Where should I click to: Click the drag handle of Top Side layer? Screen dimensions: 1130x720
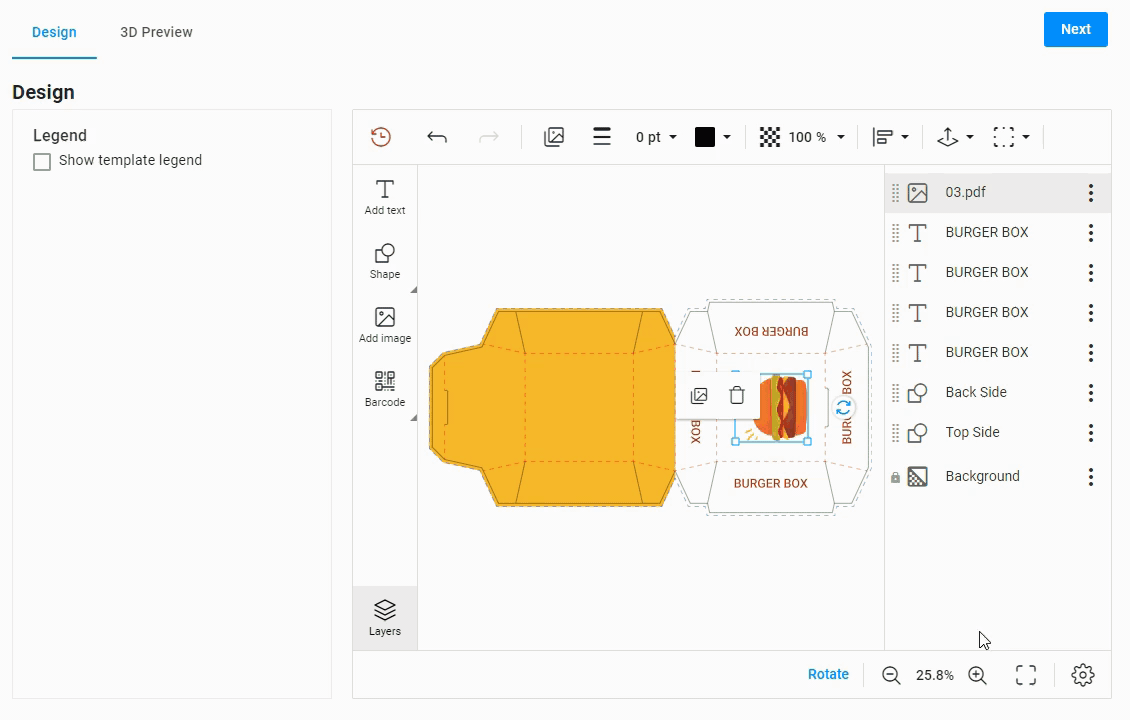(895, 432)
